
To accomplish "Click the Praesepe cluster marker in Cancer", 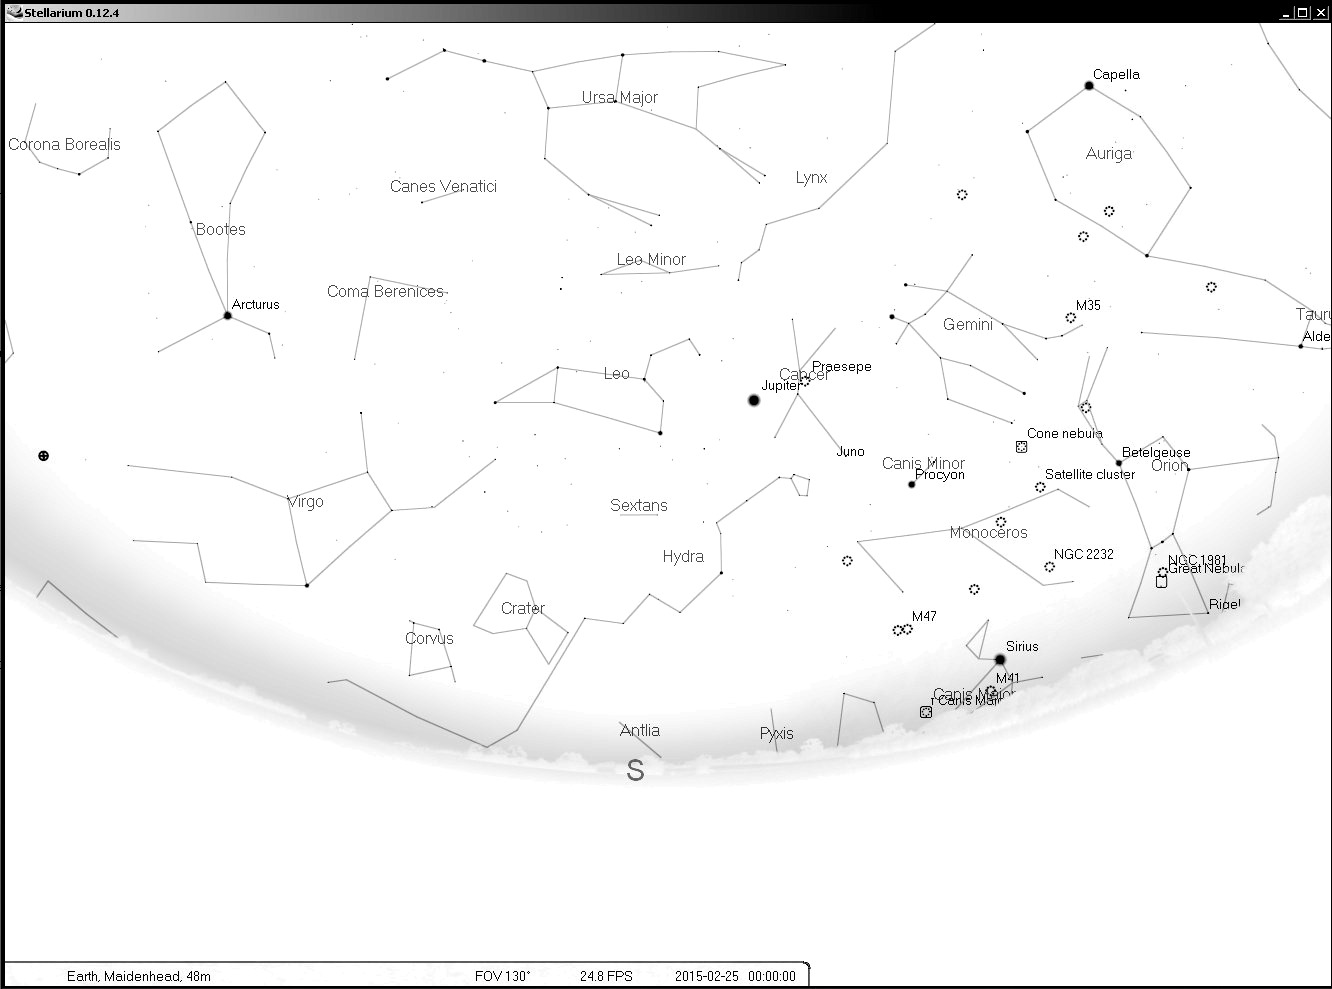I will tap(805, 380).
